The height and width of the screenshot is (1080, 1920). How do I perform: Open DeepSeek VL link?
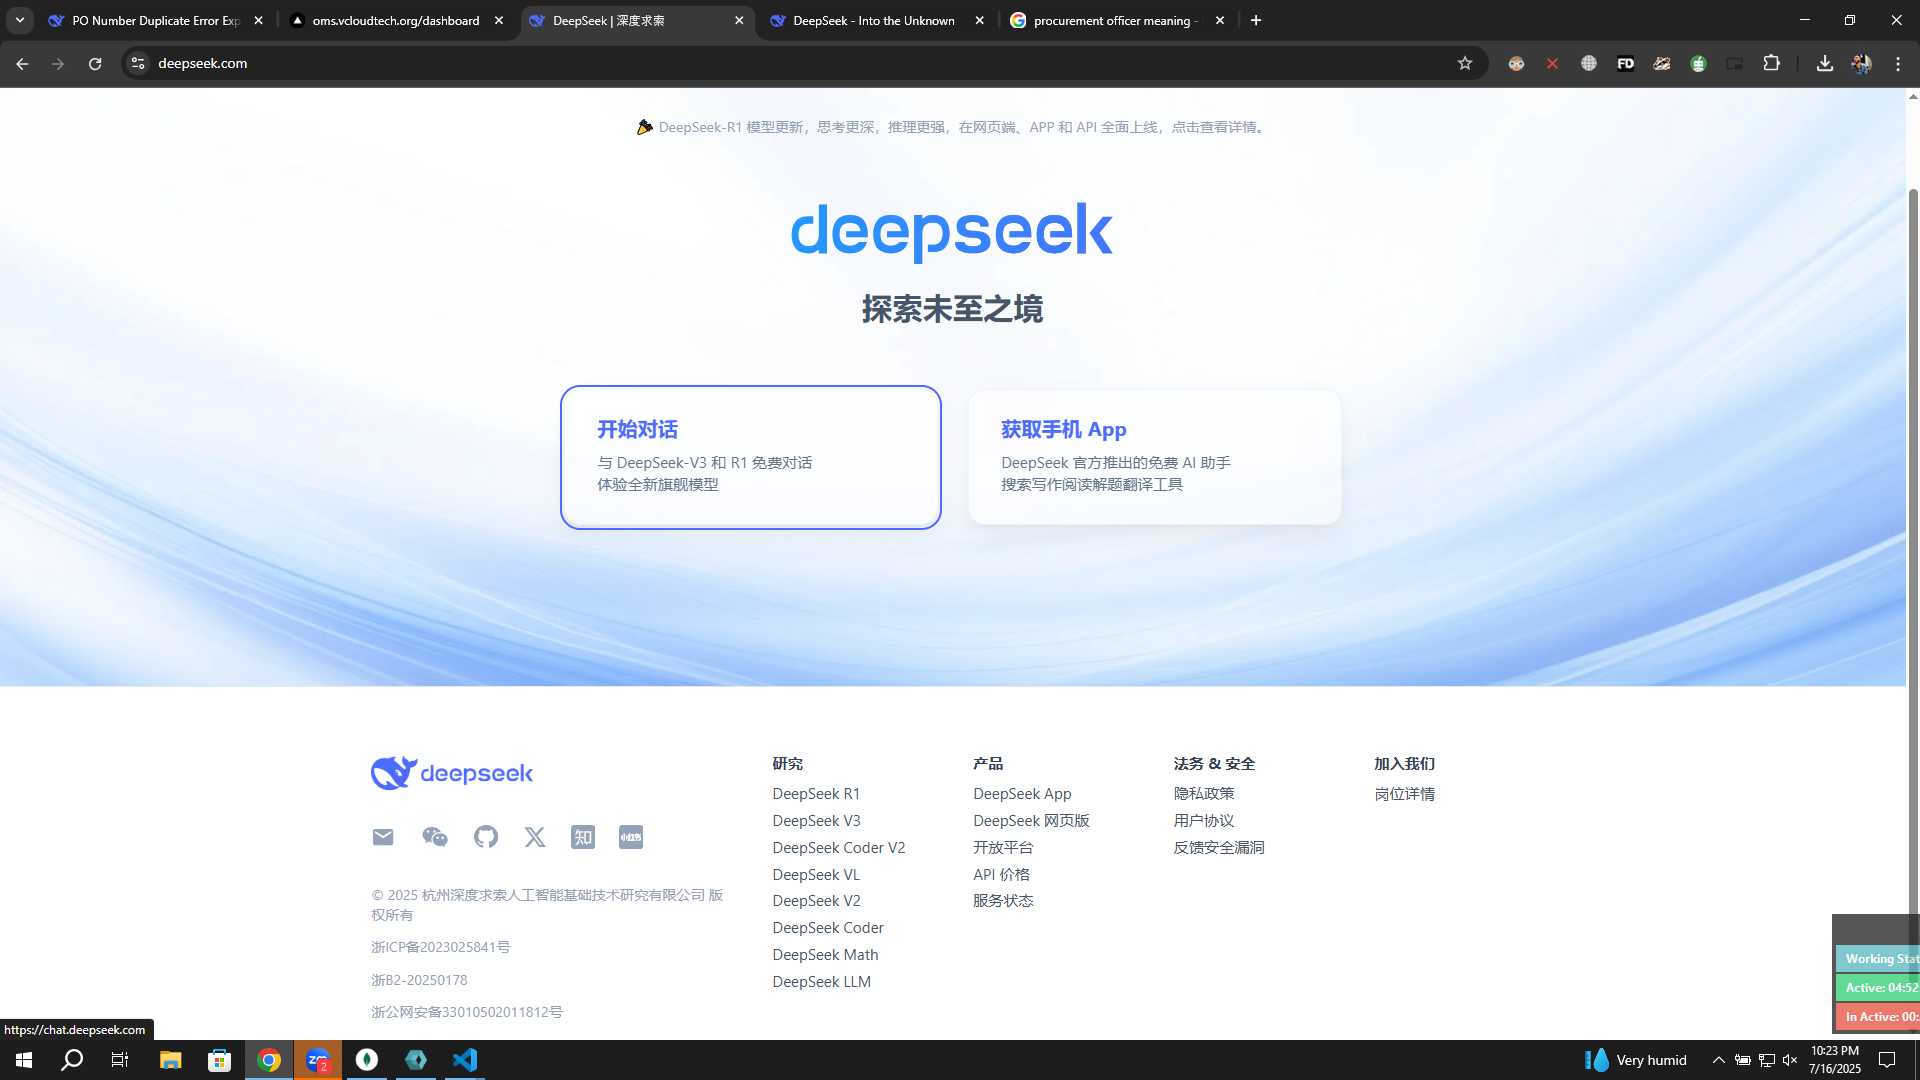816,875
